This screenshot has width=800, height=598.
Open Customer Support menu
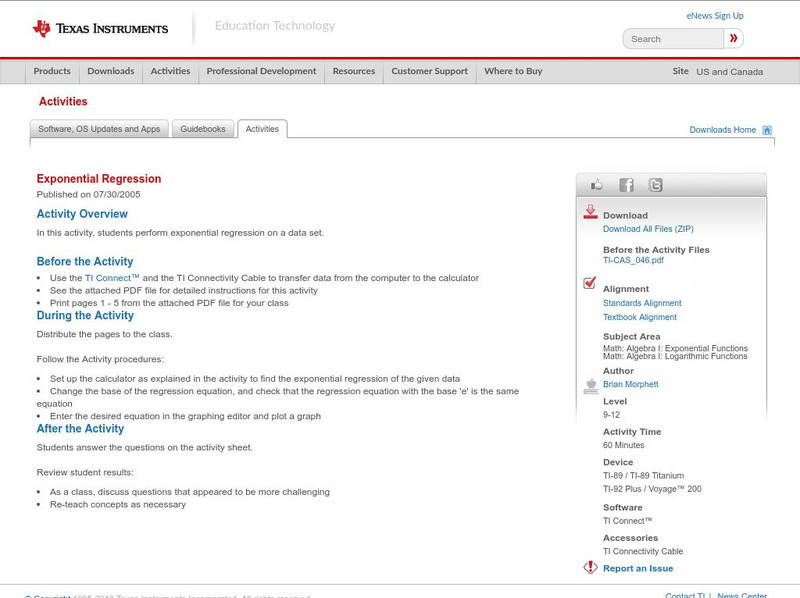pyautogui.click(x=430, y=71)
